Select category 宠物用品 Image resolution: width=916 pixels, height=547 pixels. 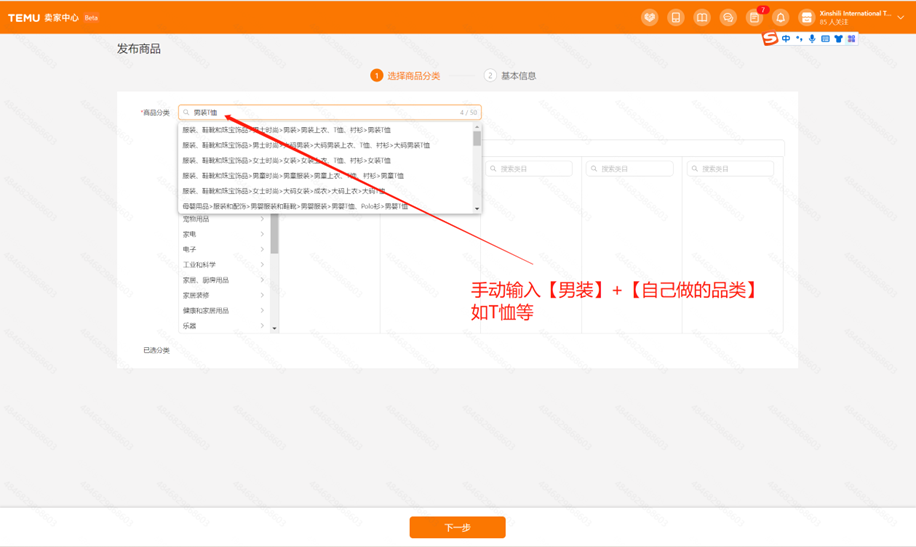click(196, 219)
